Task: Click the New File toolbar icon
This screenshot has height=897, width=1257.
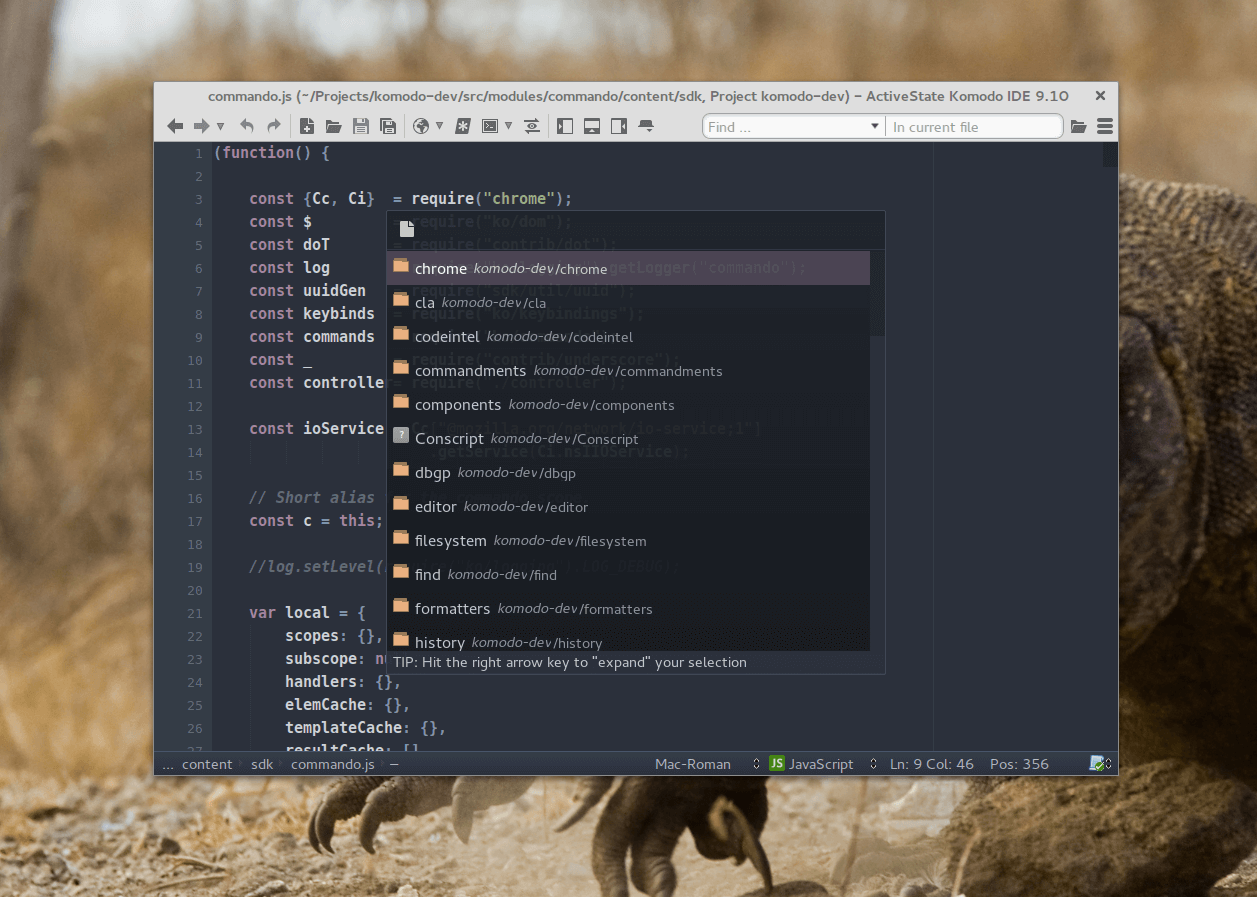Action: [307, 126]
